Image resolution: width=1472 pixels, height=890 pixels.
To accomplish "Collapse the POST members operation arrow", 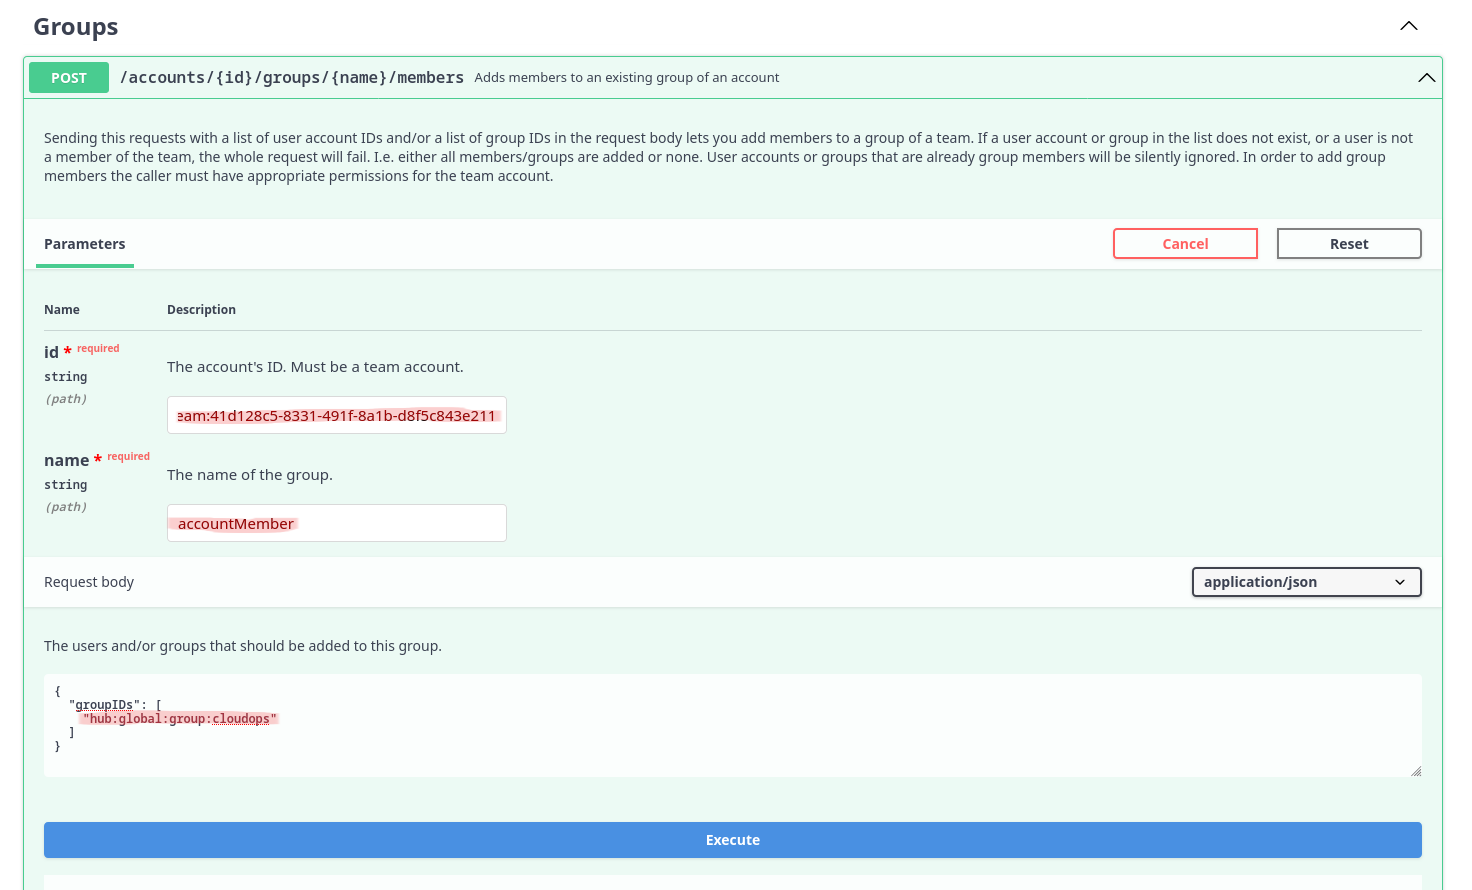I will click(1426, 78).
